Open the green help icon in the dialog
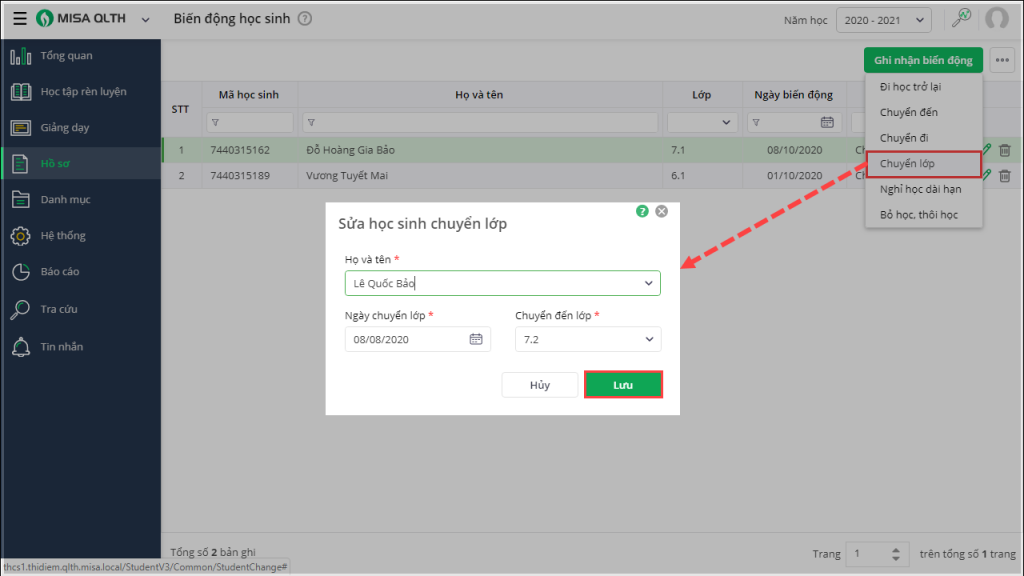This screenshot has width=1024, height=576. [x=642, y=211]
